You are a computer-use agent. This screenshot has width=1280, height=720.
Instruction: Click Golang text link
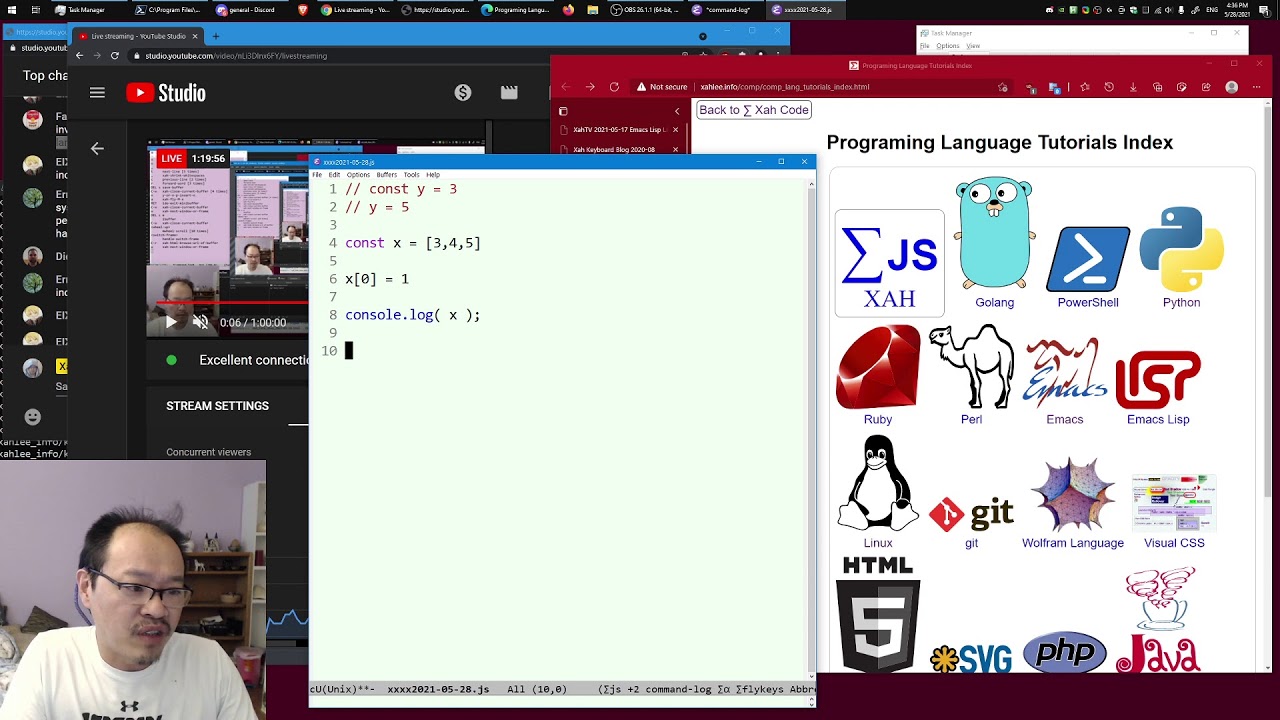[994, 302]
